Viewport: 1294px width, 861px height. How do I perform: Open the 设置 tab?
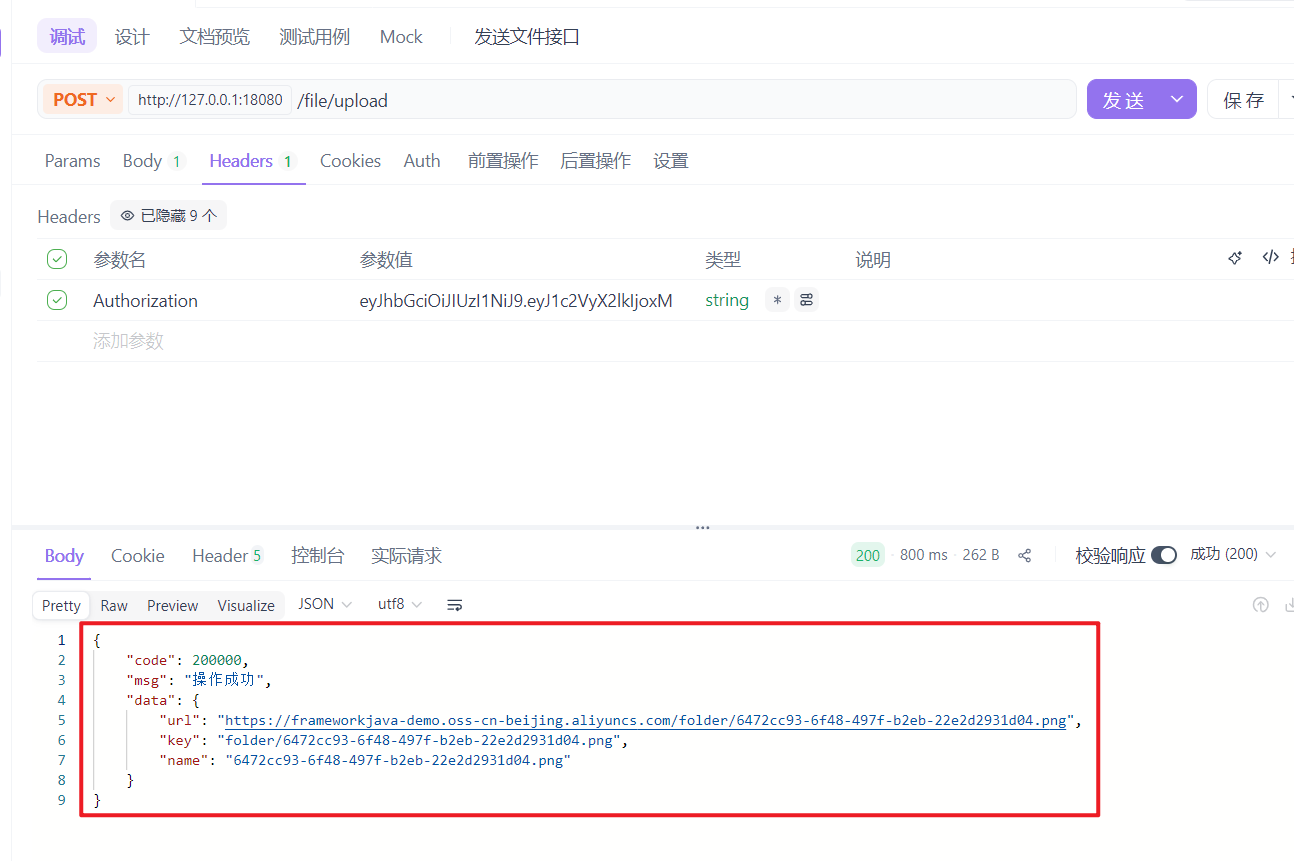point(671,161)
